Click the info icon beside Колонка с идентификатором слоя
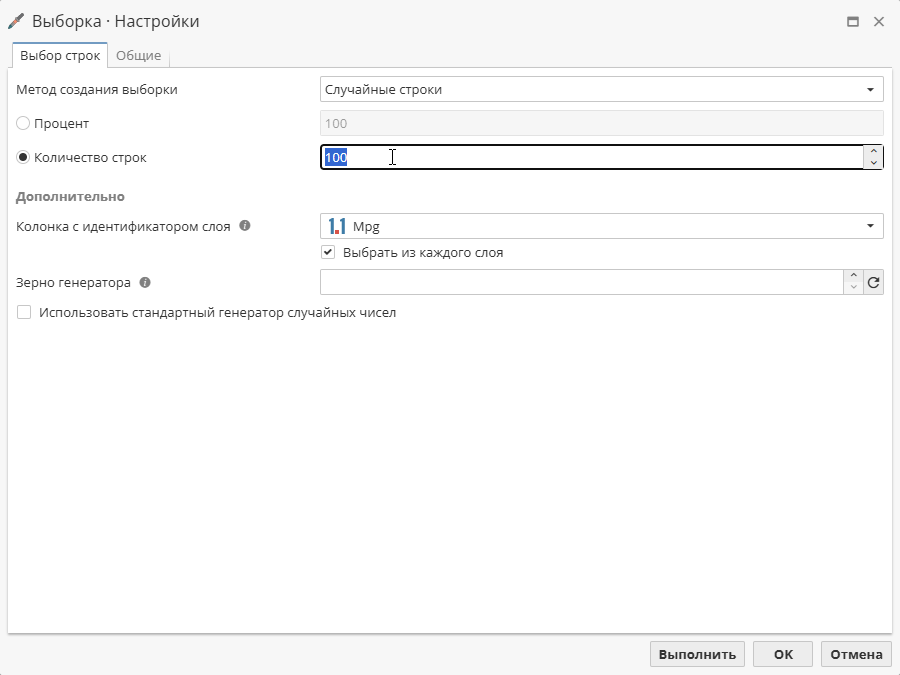 (x=245, y=226)
